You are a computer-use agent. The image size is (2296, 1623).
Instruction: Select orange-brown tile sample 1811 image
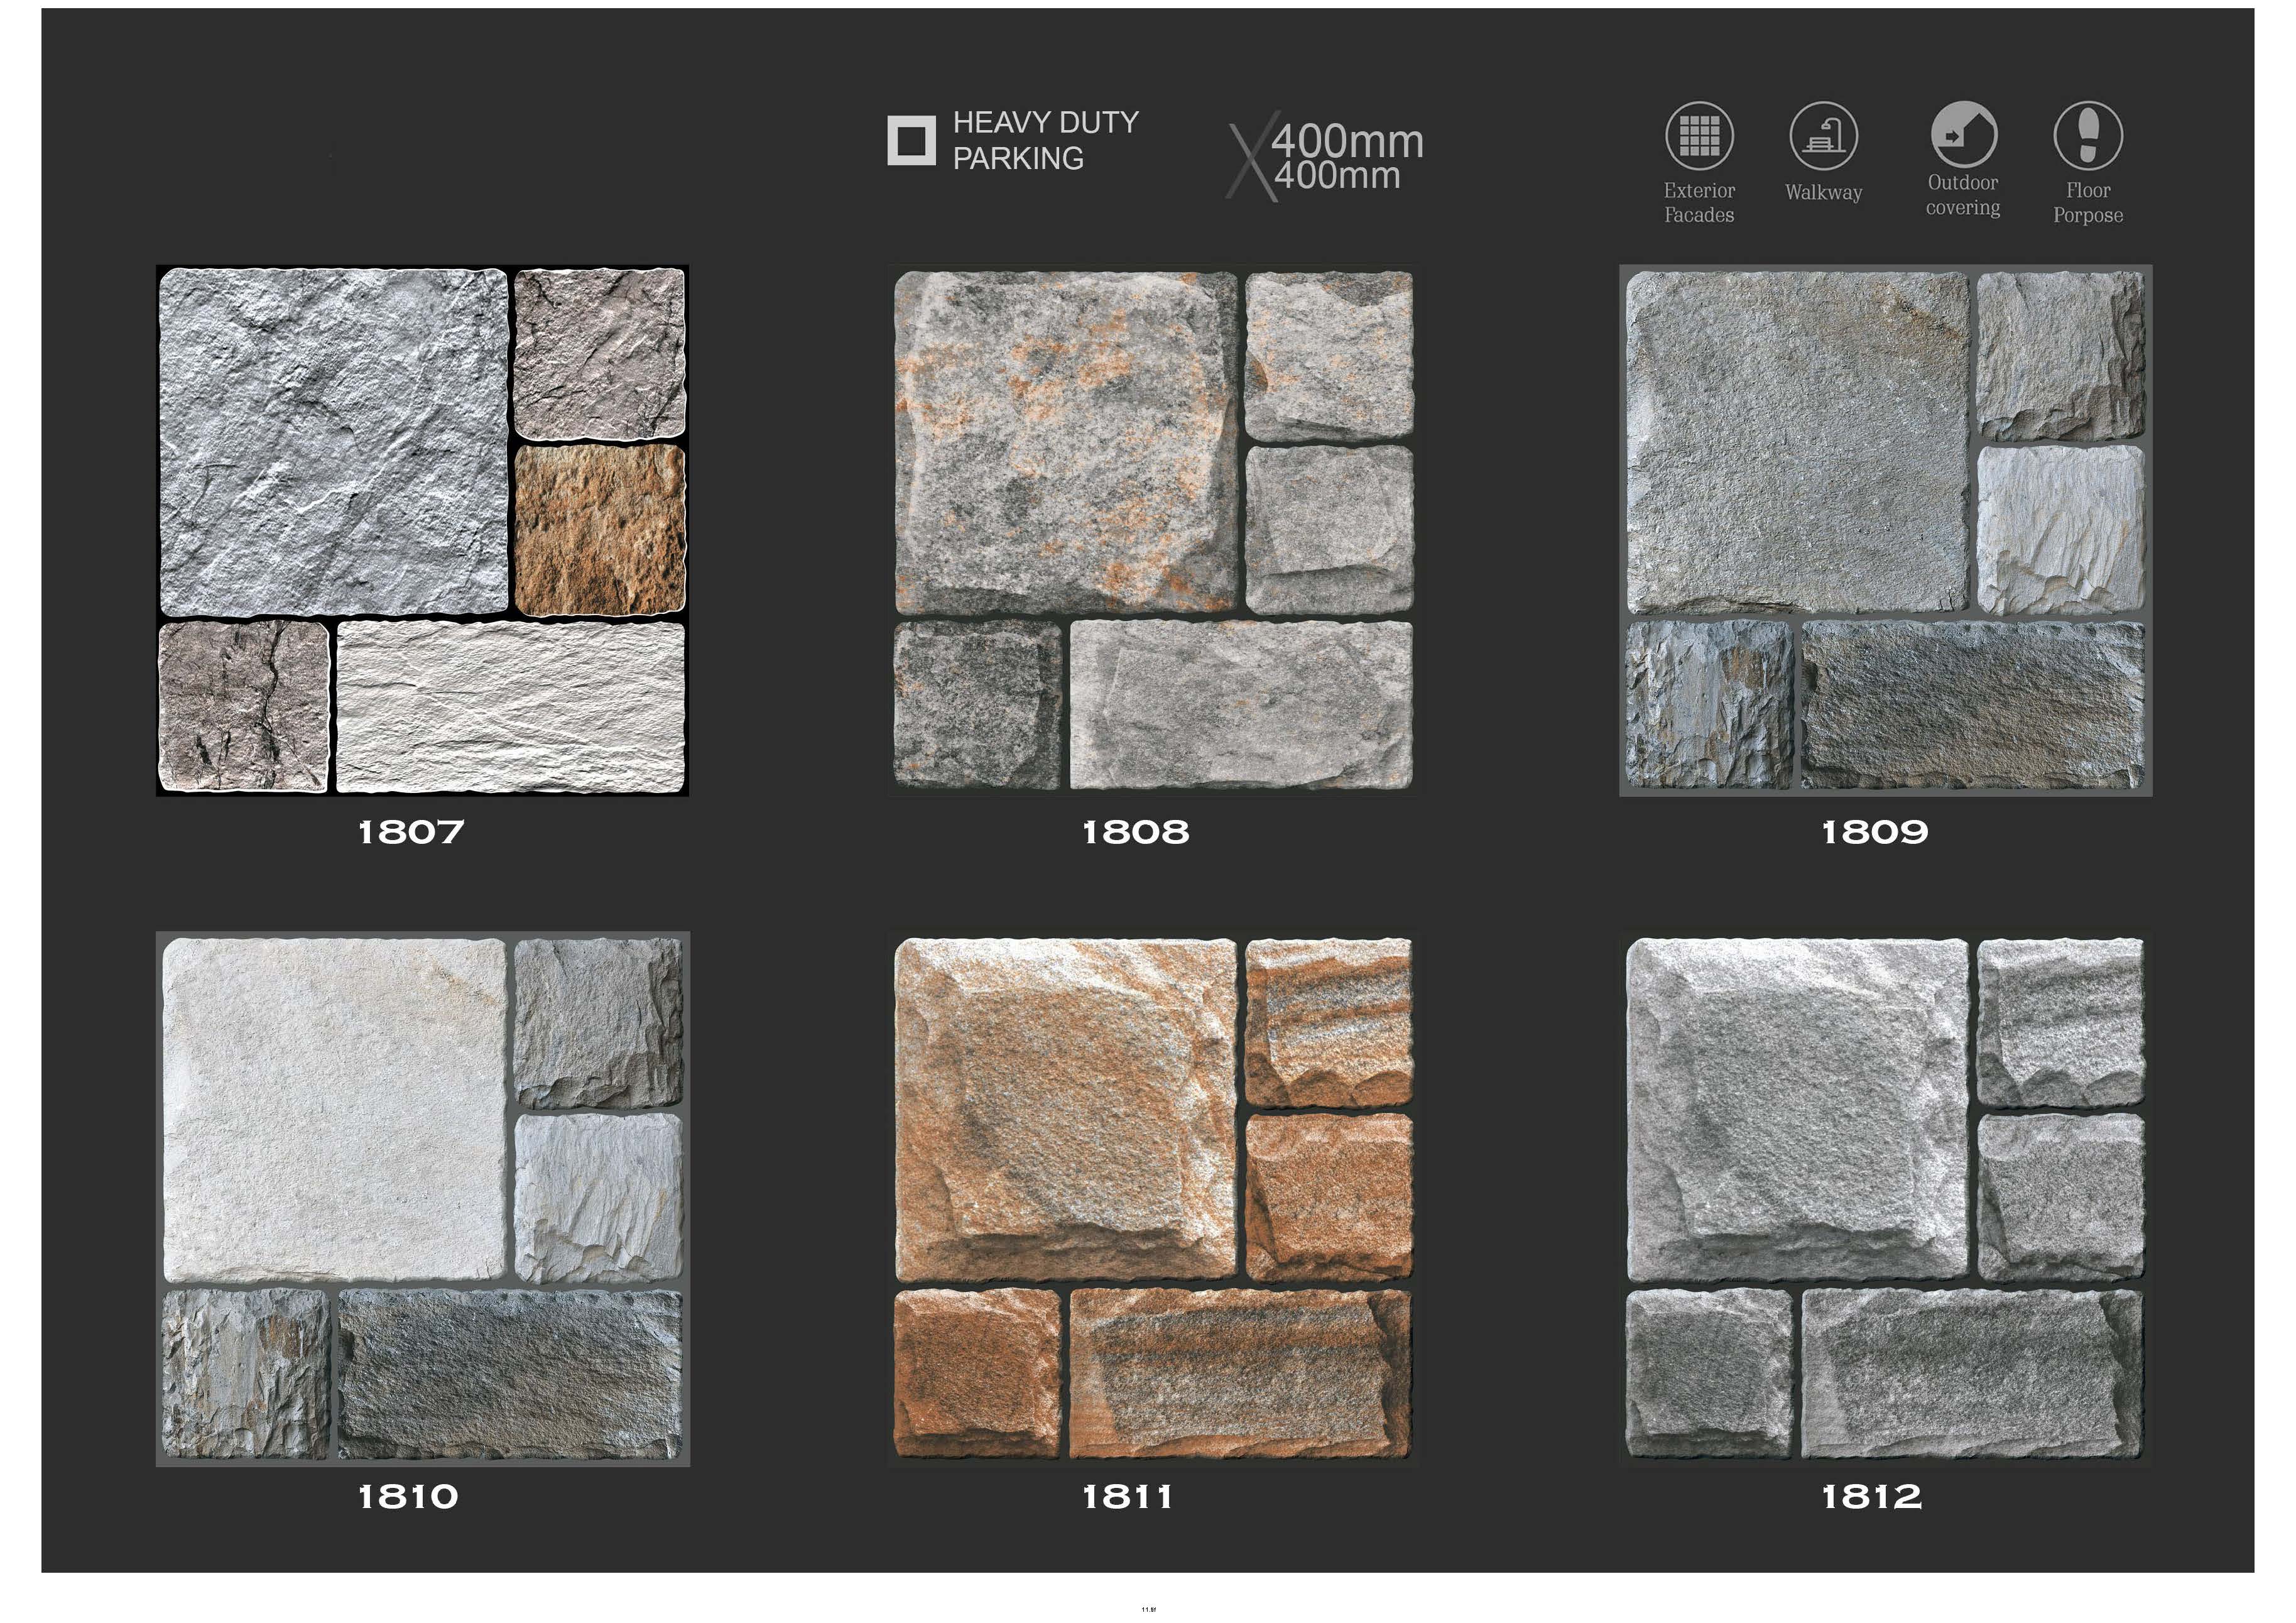point(1153,1199)
